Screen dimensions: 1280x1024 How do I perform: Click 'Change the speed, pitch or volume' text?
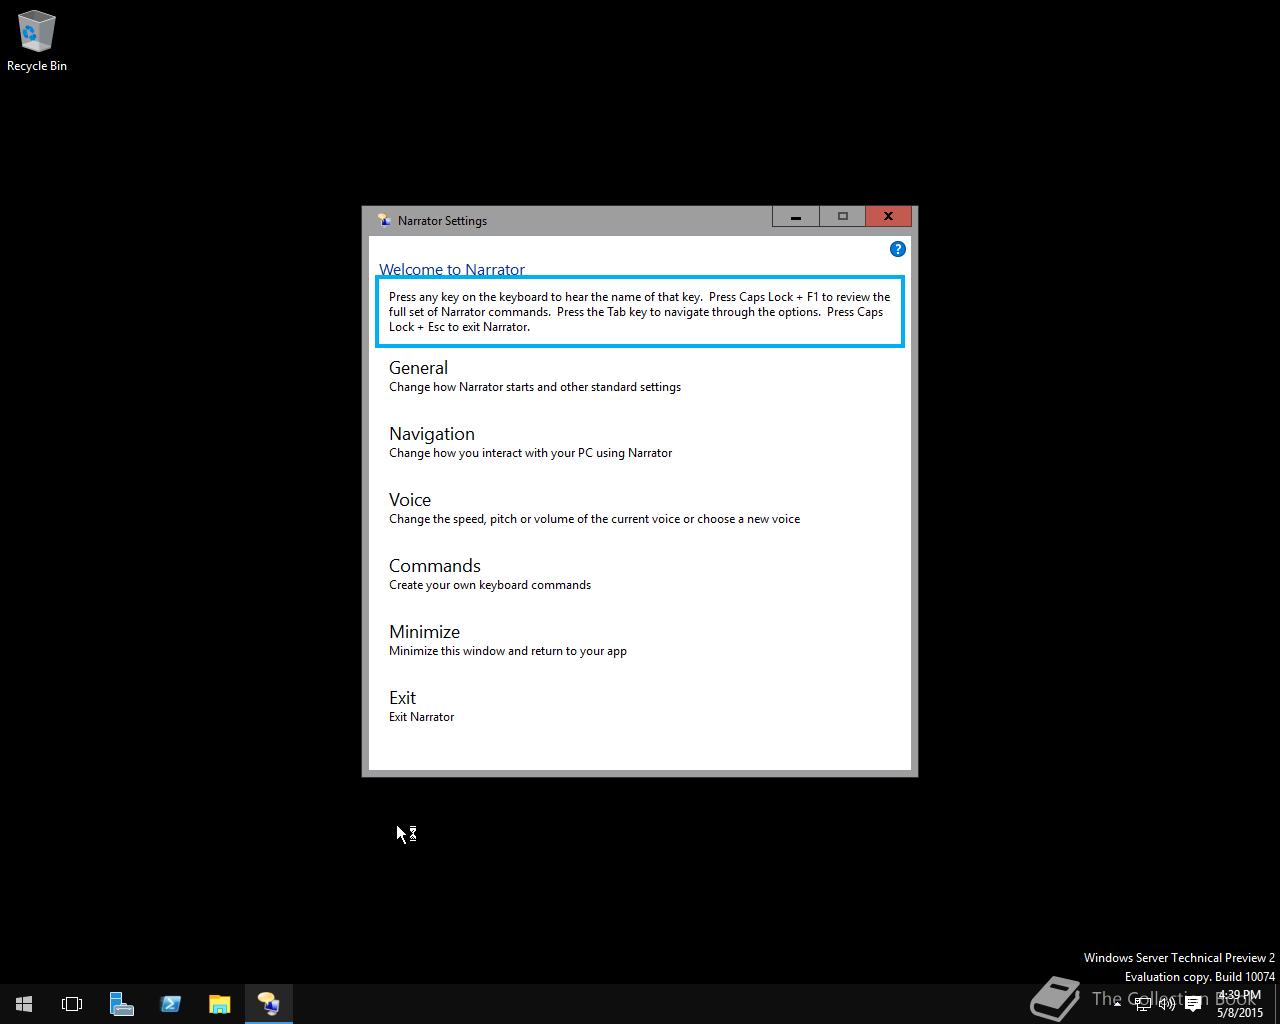[x=594, y=519]
